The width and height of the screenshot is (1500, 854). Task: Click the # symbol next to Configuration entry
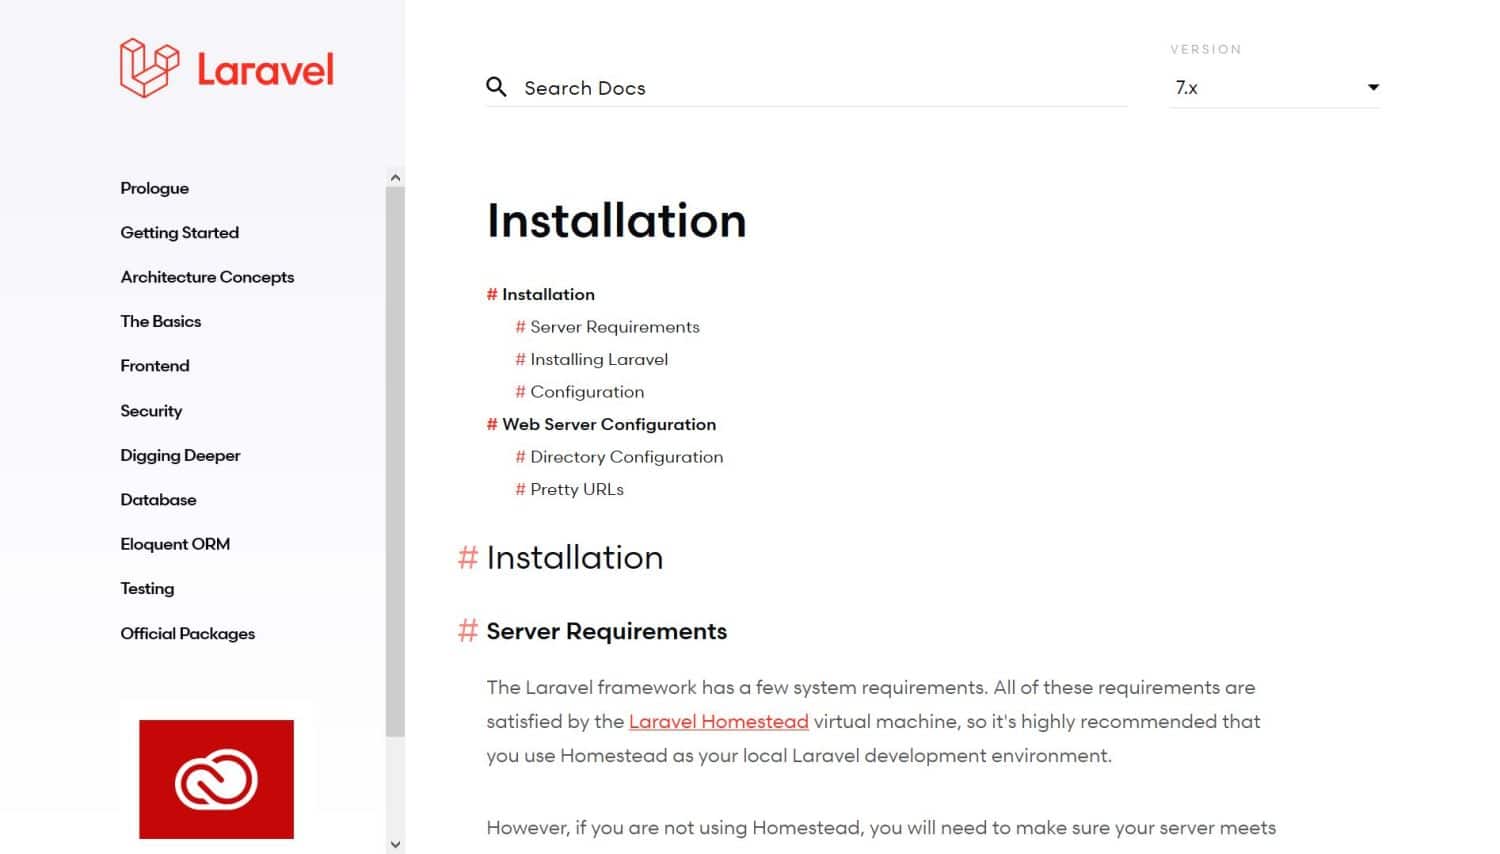[x=520, y=391]
